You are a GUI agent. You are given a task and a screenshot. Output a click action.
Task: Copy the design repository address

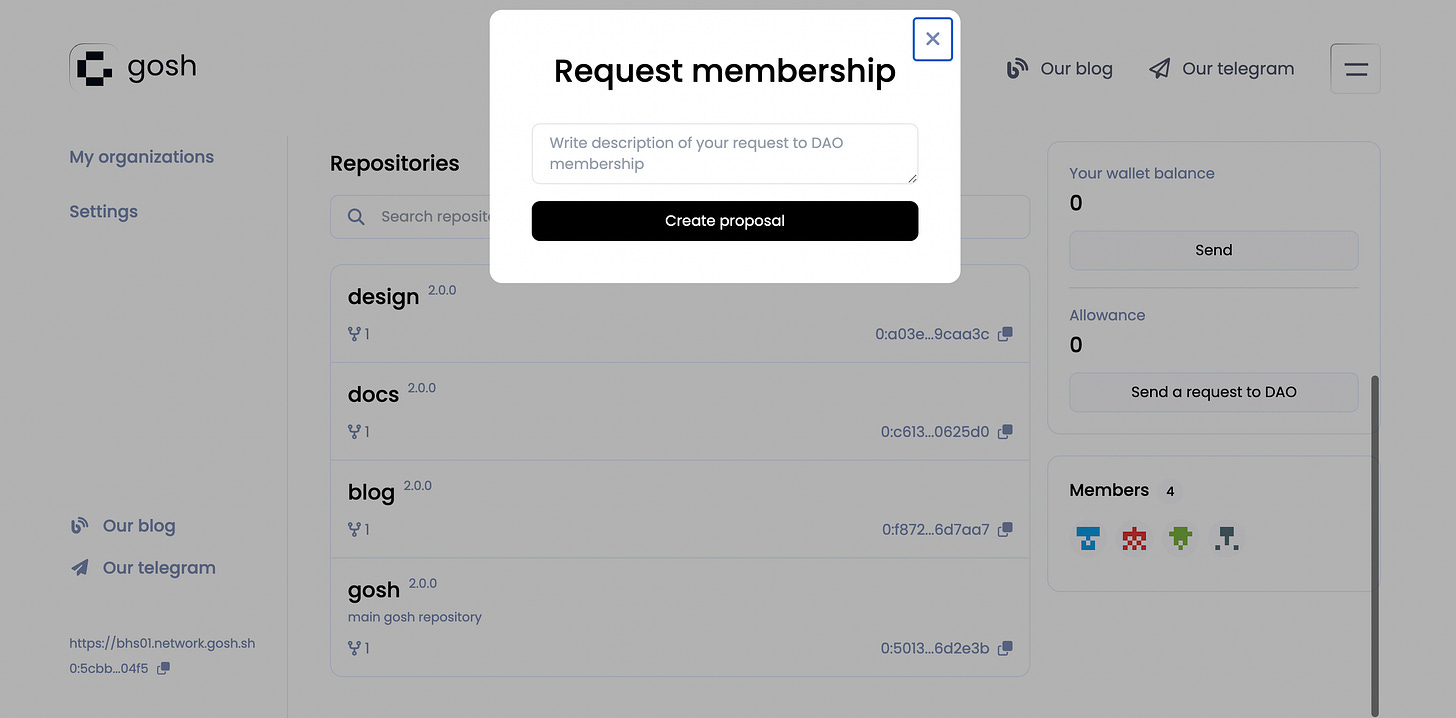[1005, 334]
